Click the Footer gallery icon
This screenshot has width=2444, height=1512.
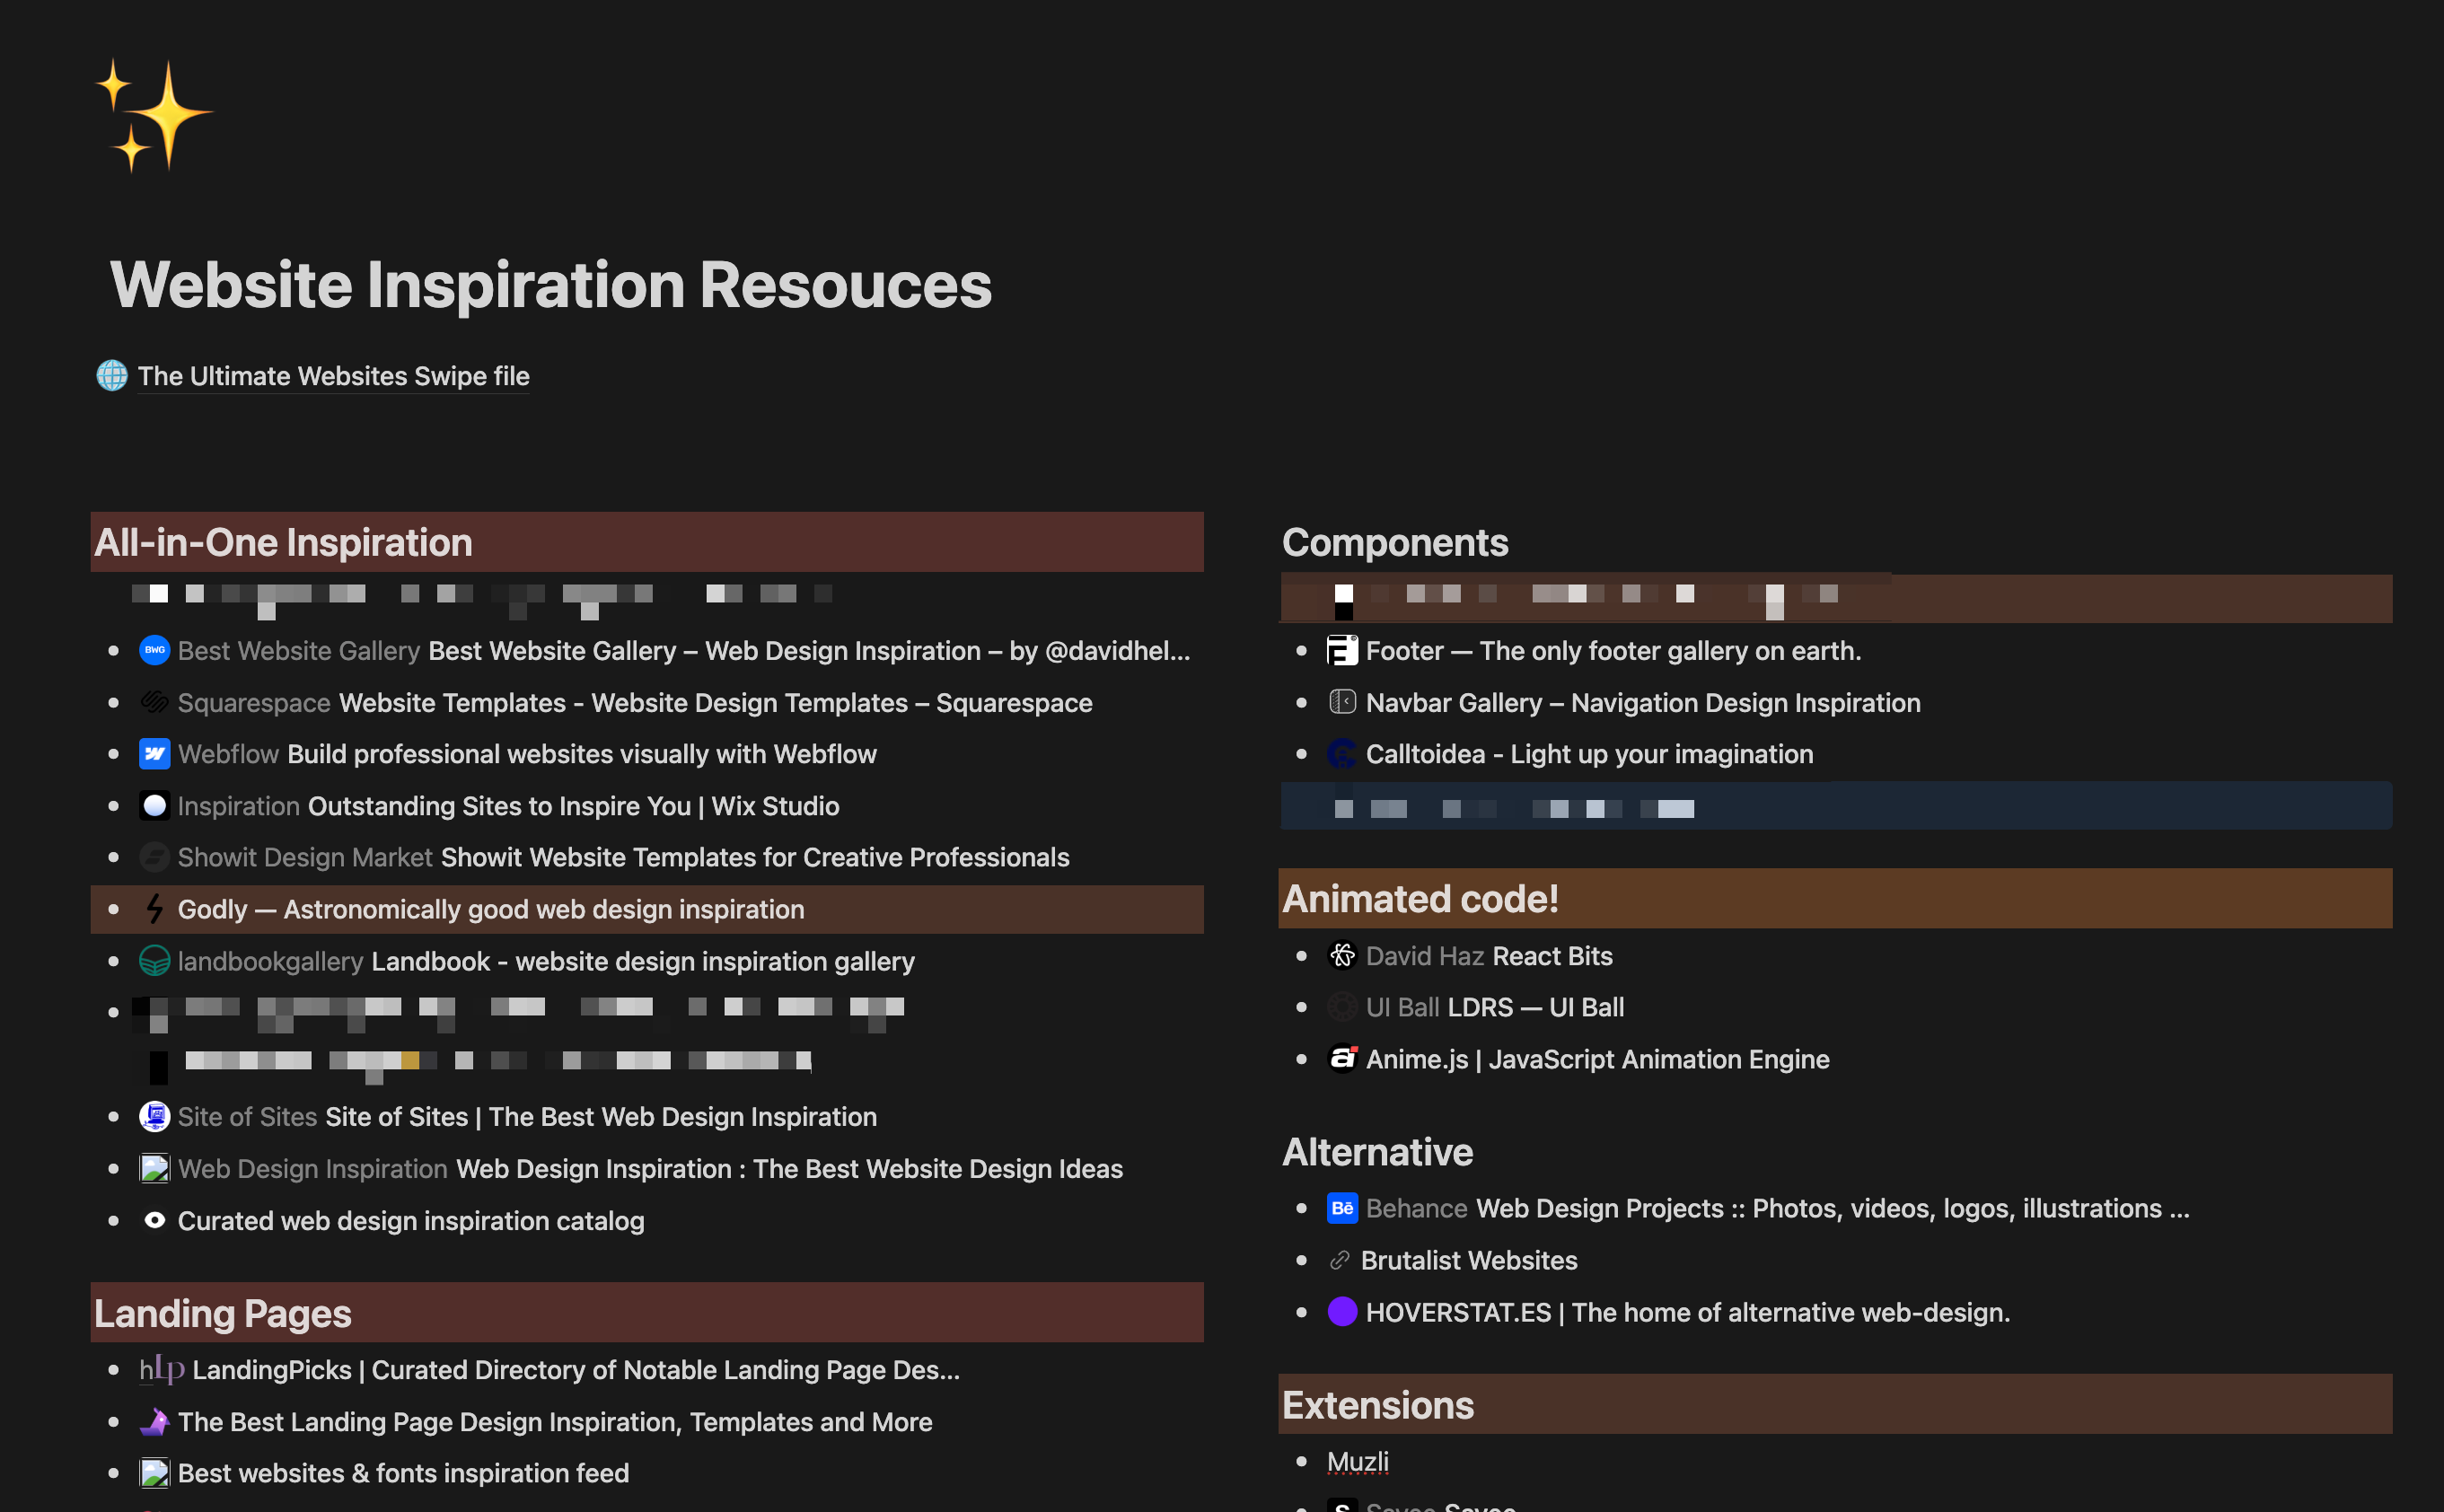(x=1342, y=650)
